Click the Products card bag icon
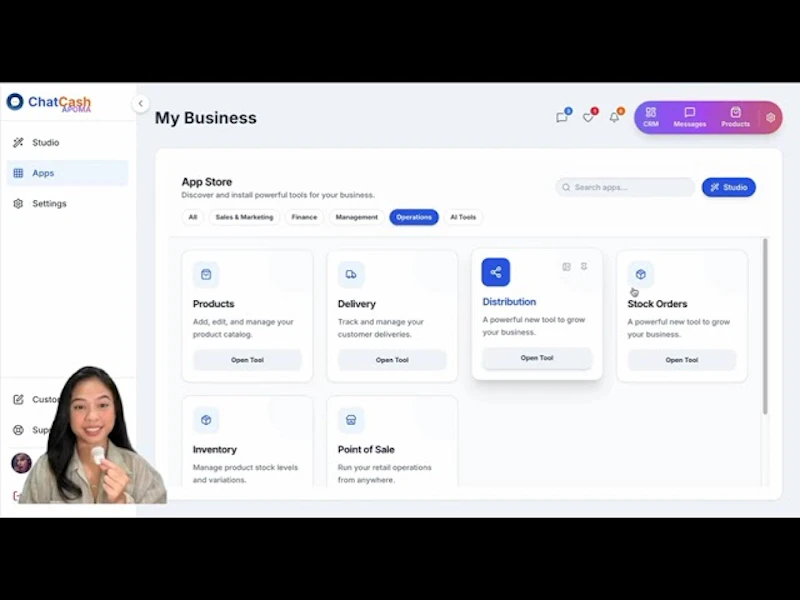The width and height of the screenshot is (800, 600). coord(206,274)
